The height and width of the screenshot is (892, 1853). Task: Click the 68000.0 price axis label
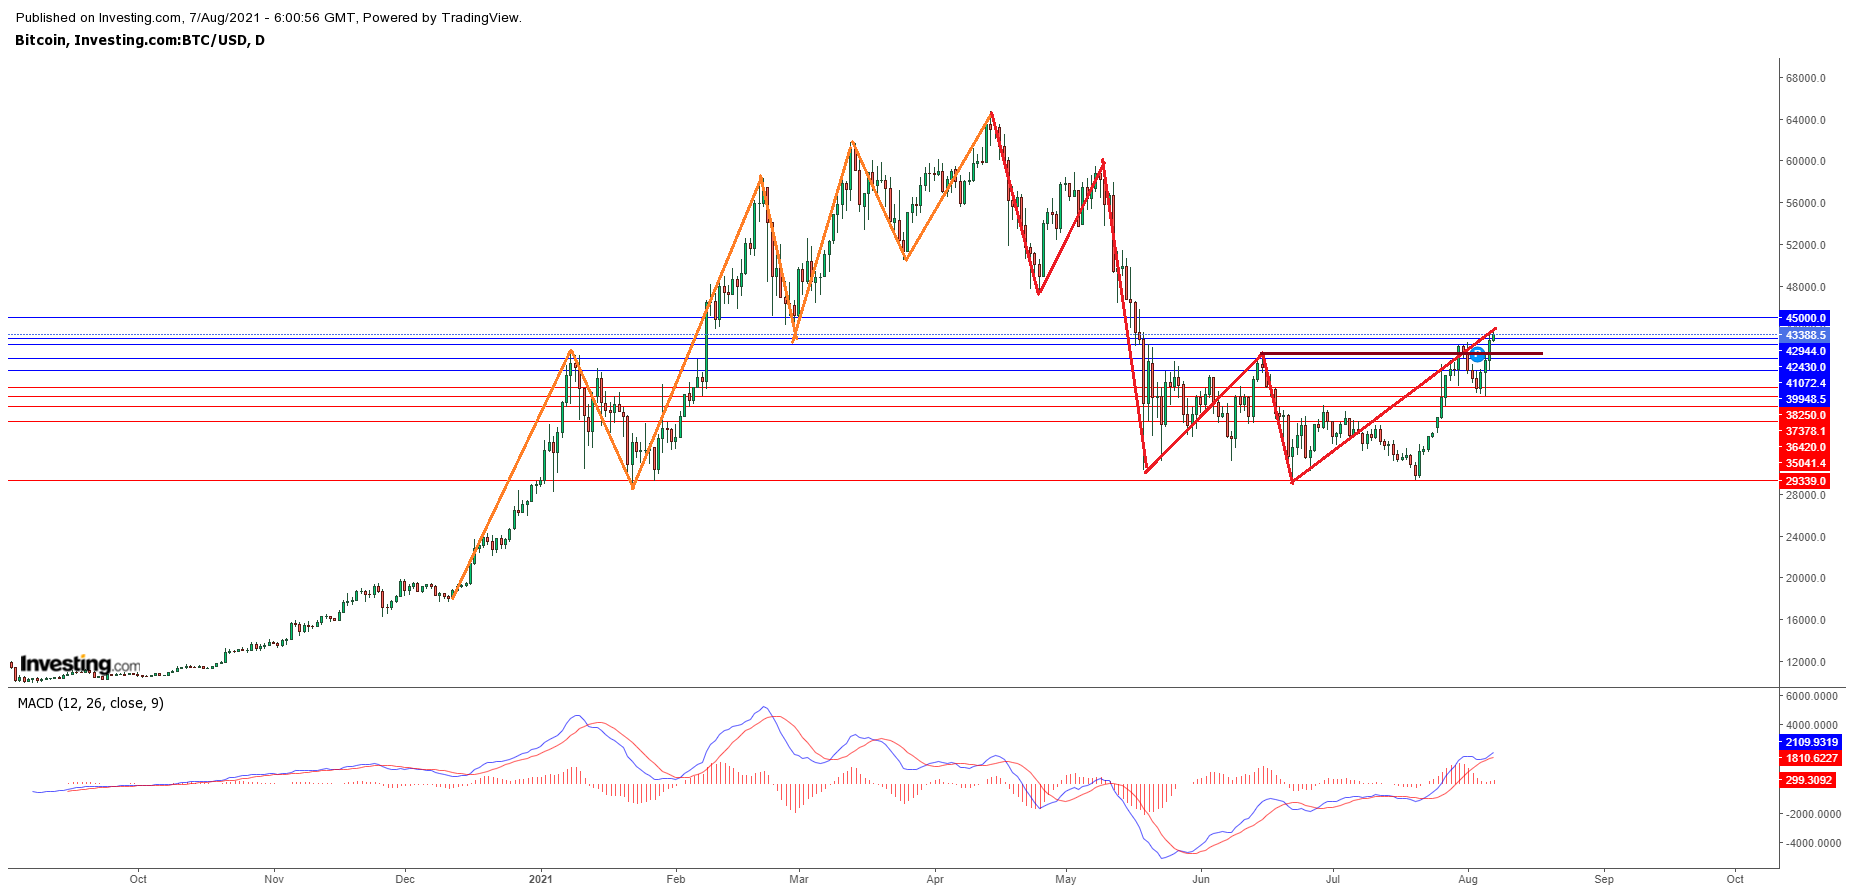pyautogui.click(x=1806, y=78)
